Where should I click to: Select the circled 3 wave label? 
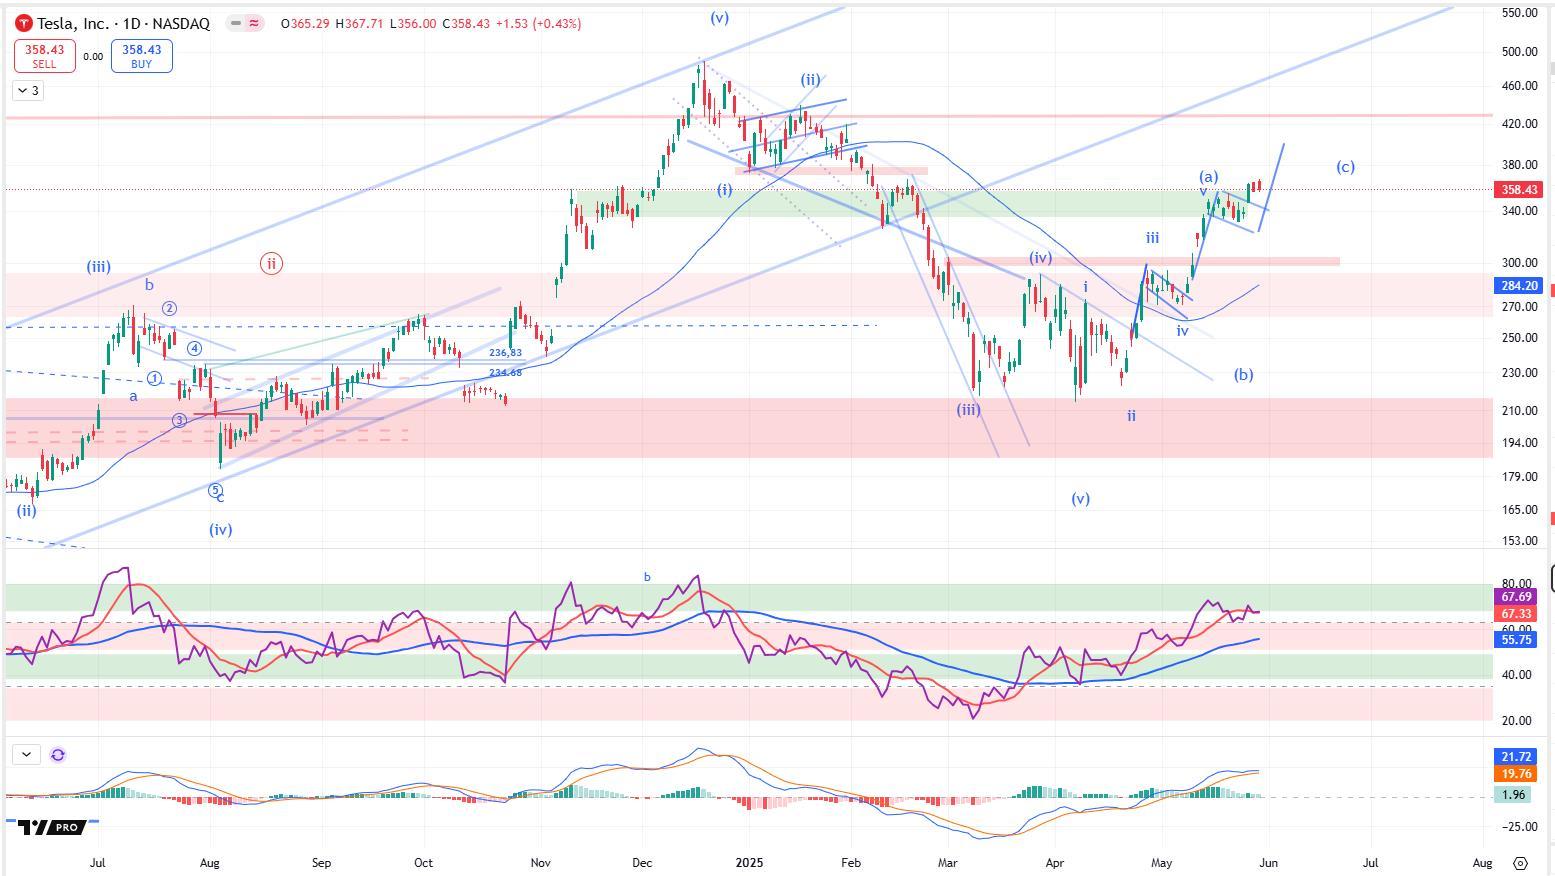pyautogui.click(x=179, y=420)
